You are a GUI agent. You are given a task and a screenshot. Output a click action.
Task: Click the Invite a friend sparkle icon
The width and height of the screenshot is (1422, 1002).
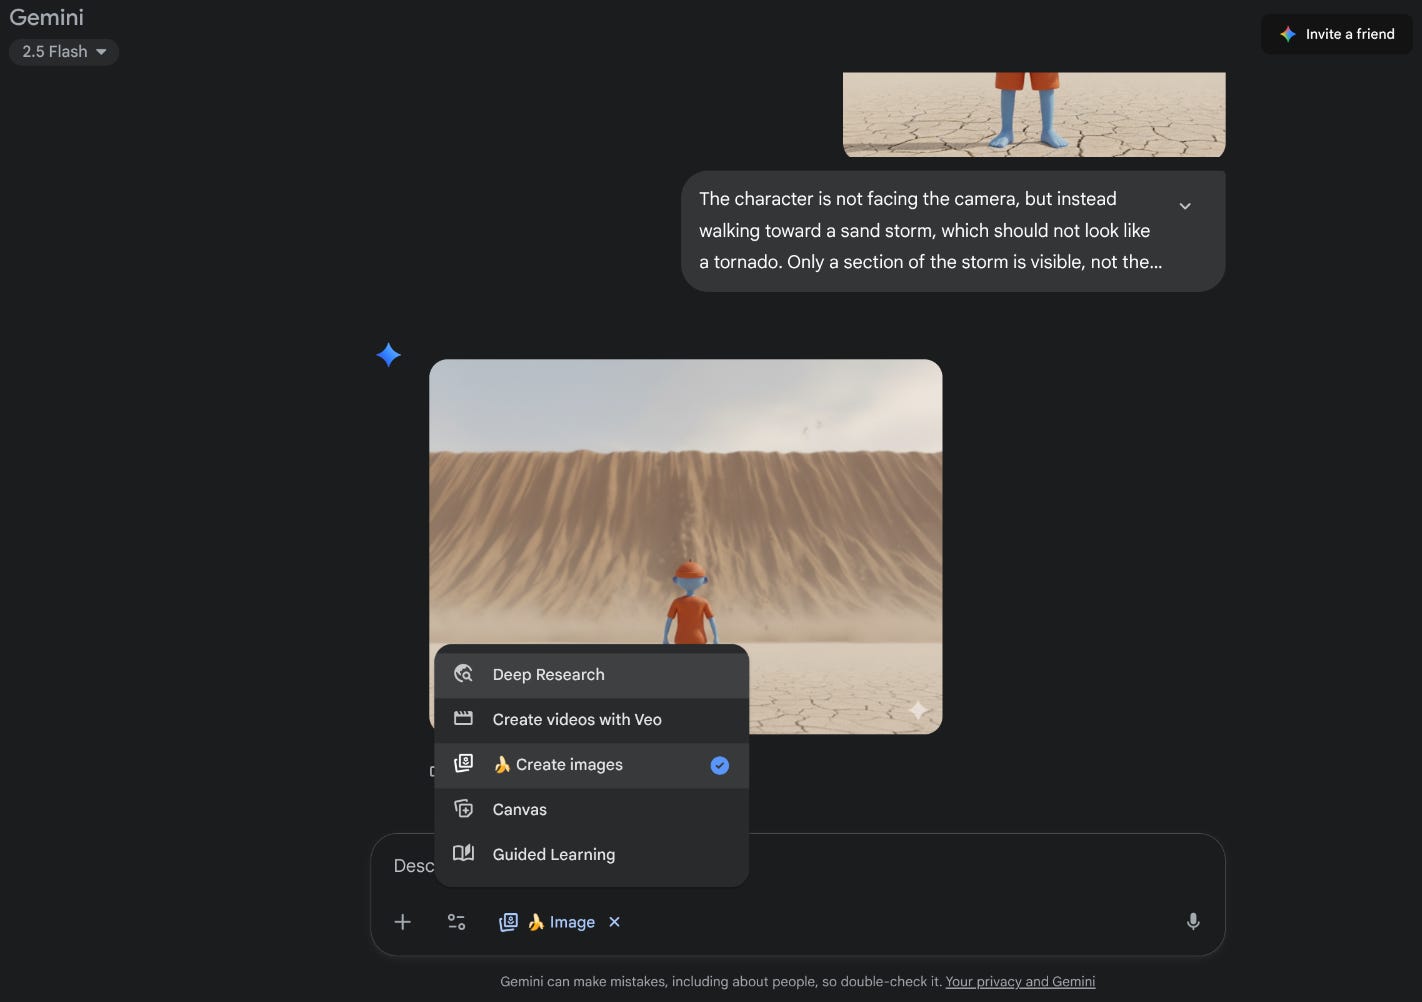tap(1288, 34)
